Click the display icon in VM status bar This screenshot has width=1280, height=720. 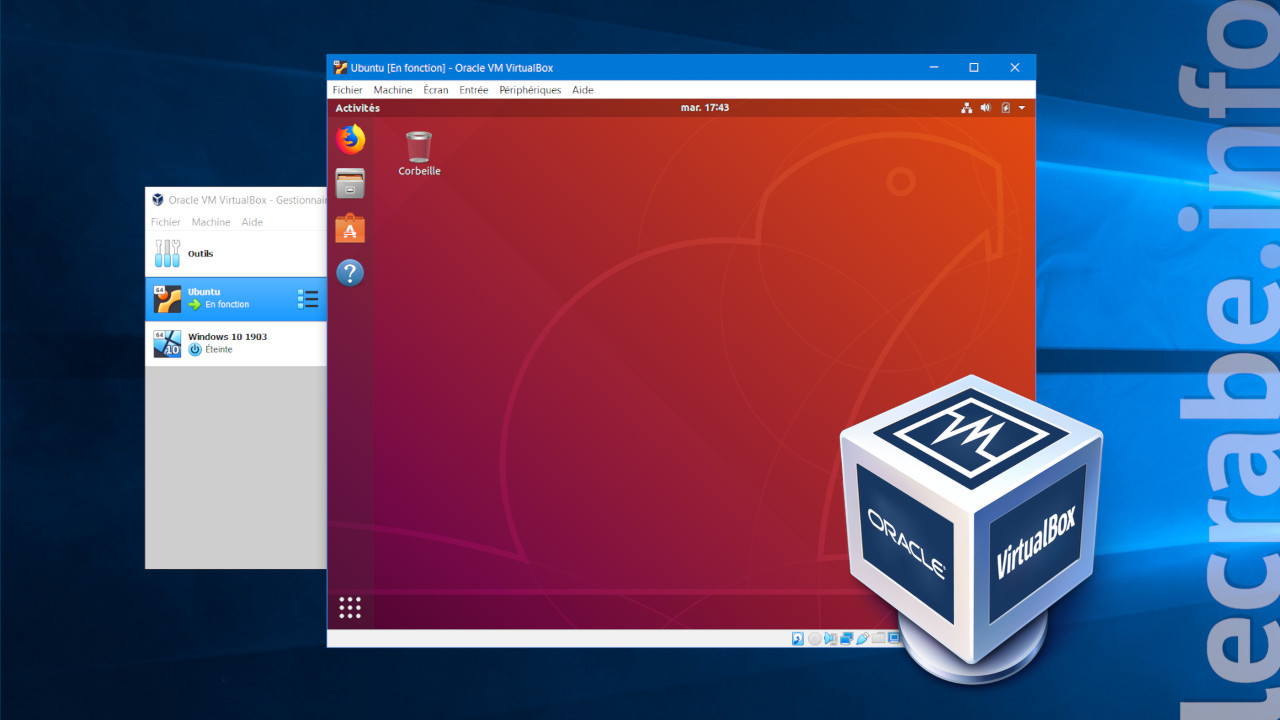coord(894,638)
